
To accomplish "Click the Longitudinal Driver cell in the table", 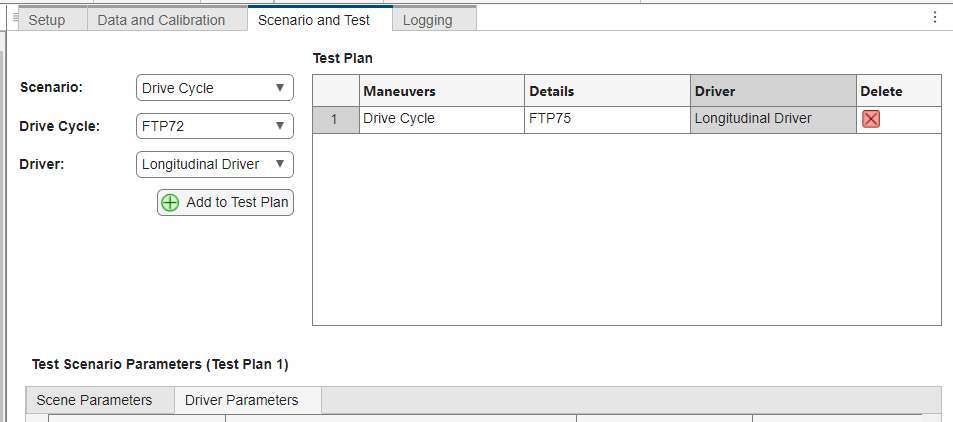I will point(773,119).
